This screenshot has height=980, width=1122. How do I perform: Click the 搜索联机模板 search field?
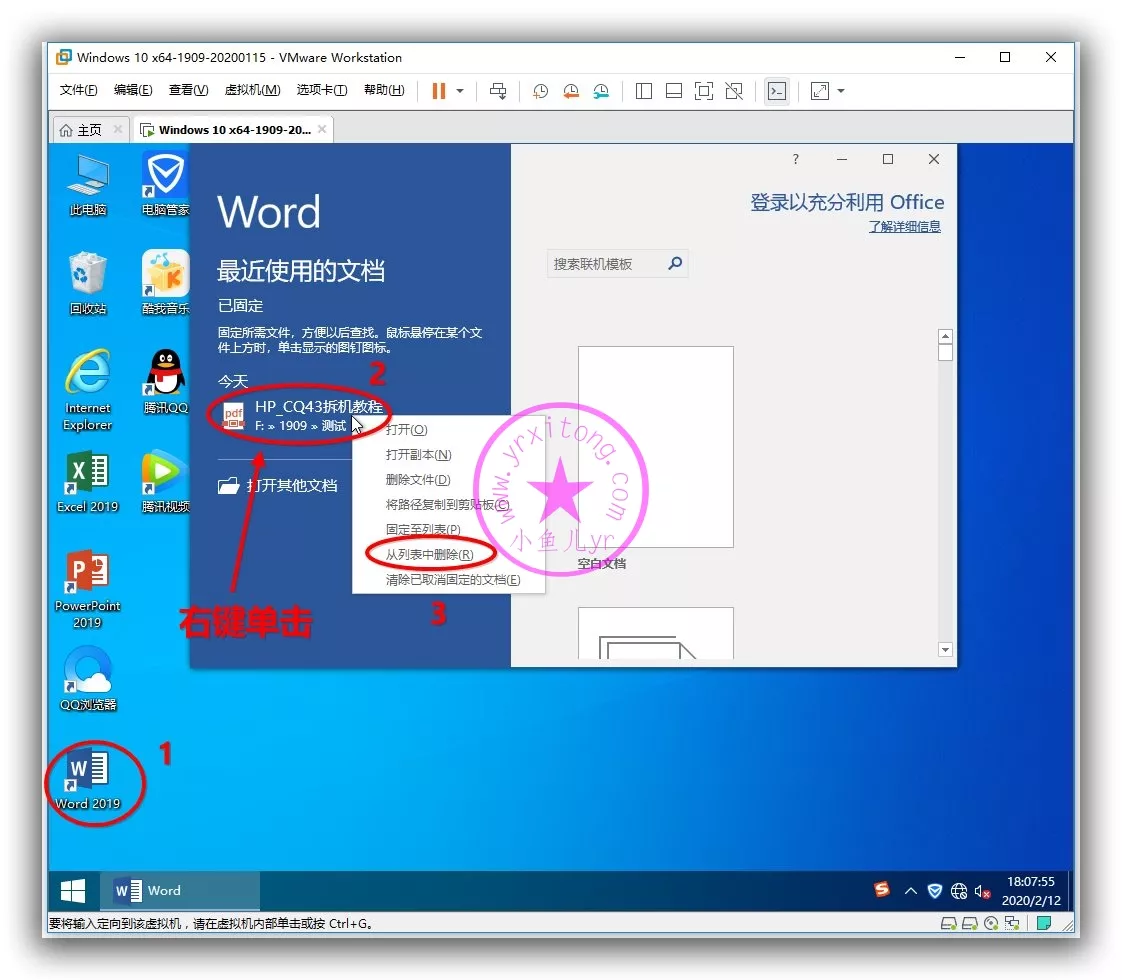coord(605,264)
